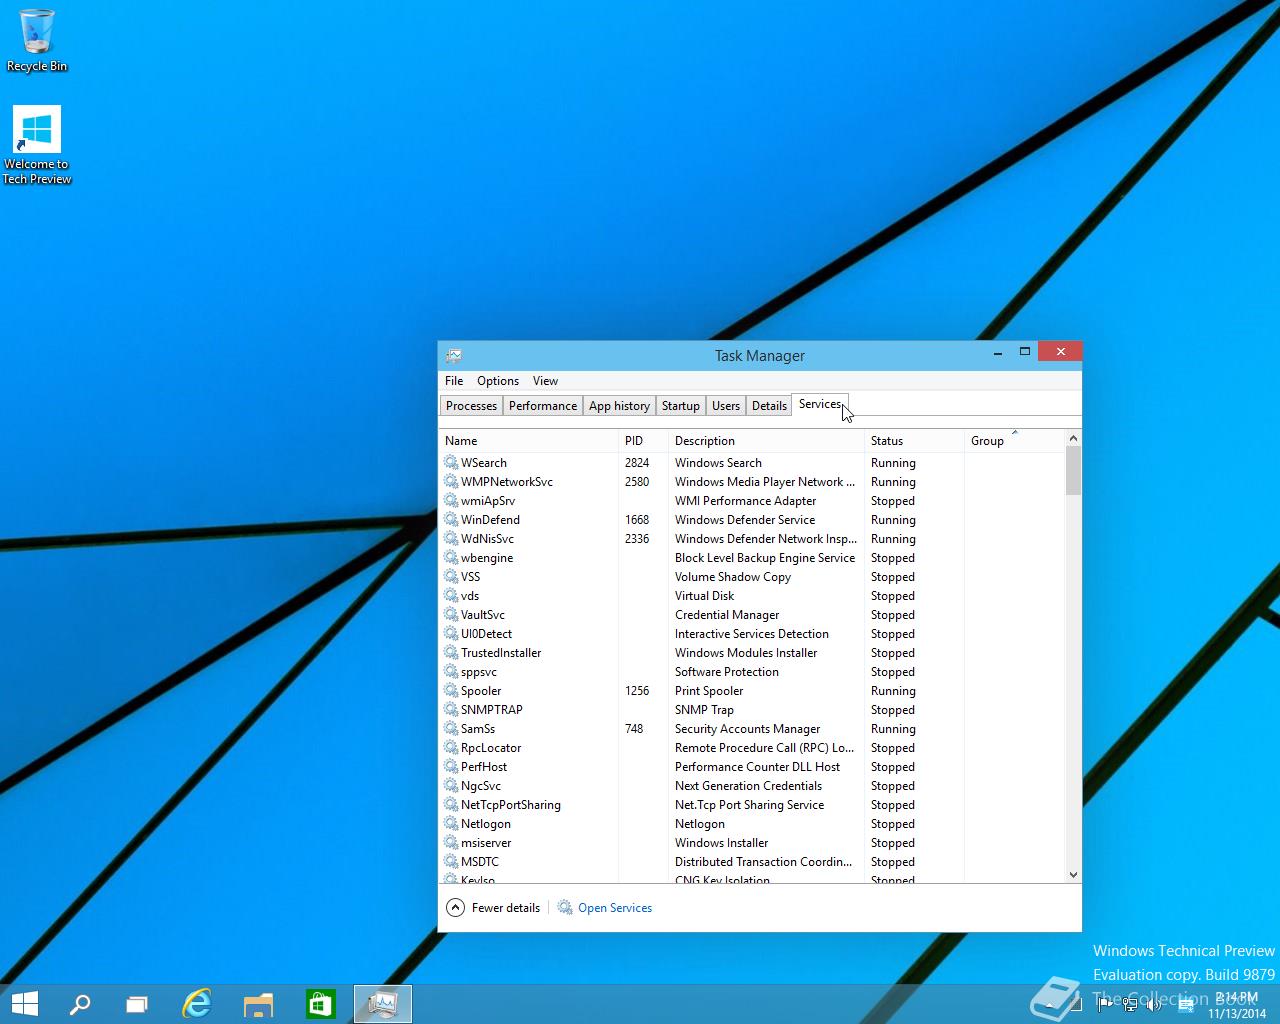The width and height of the screenshot is (1280, 1024).
Task: Open the File menu
Action: [x=454, y=380]
